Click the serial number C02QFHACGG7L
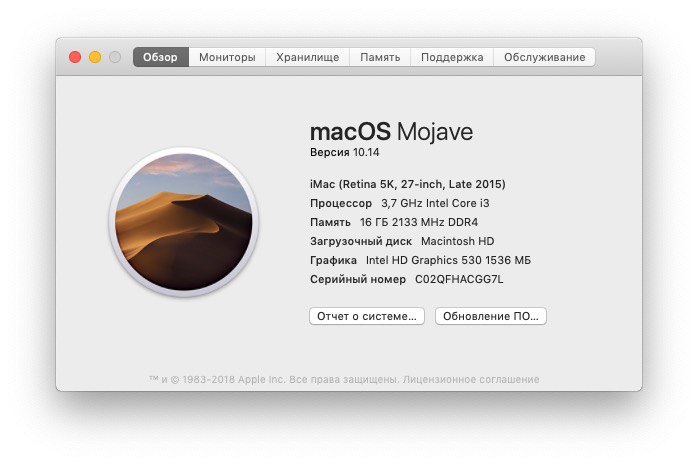This screenshot has width=698, height=465. (x=459, y=279)
